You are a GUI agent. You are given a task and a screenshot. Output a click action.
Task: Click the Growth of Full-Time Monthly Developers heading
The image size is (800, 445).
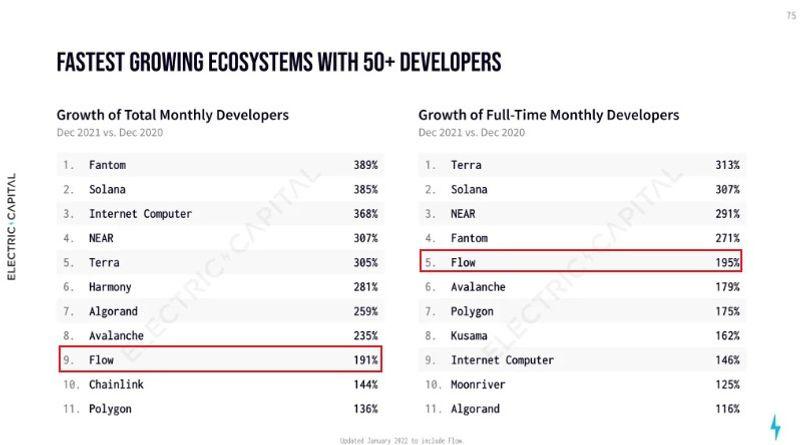pos(548,115)
